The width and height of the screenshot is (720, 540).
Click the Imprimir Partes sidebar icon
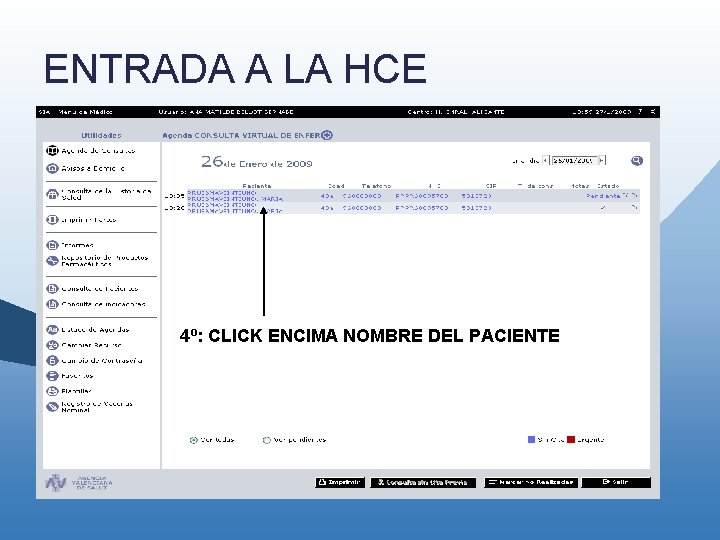tap(52, 219)
